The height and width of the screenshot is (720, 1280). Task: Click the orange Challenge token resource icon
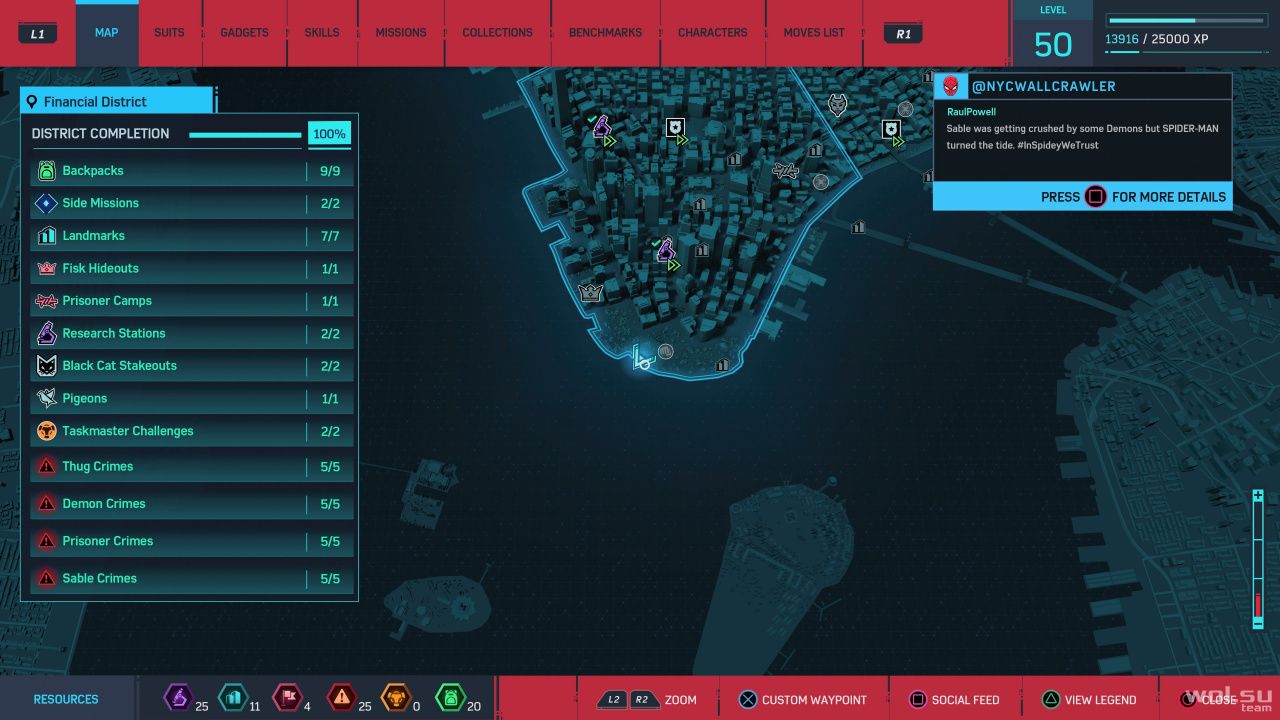click(x=396, y=697)
